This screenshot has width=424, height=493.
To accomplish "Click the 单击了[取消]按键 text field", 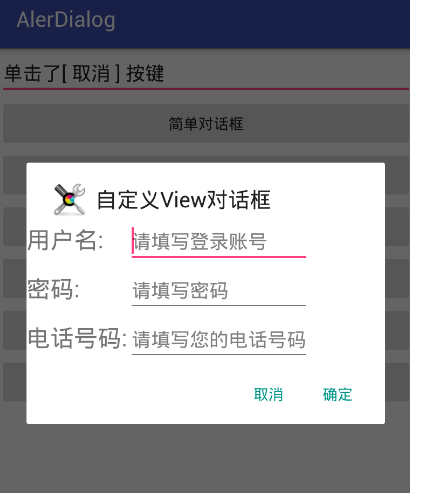I will coord(206,73).
